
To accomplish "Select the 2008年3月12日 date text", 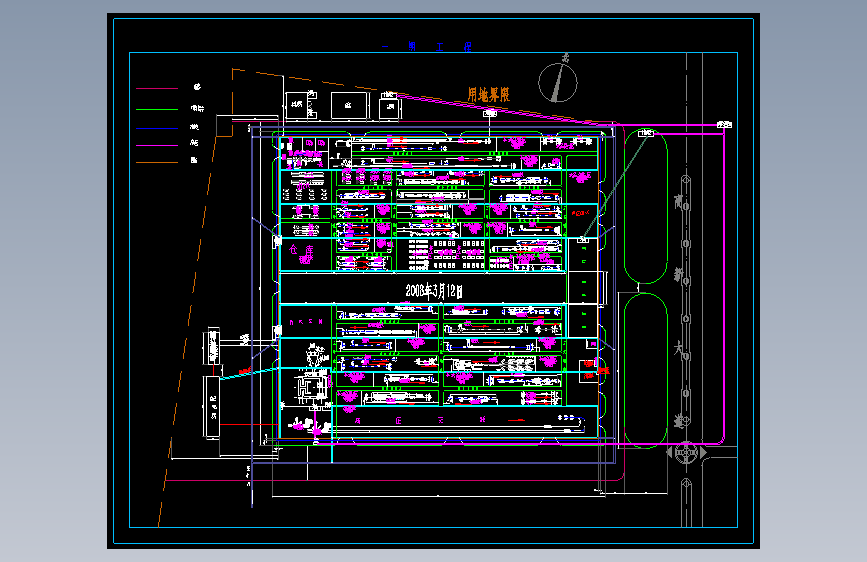I will point(434,291).
